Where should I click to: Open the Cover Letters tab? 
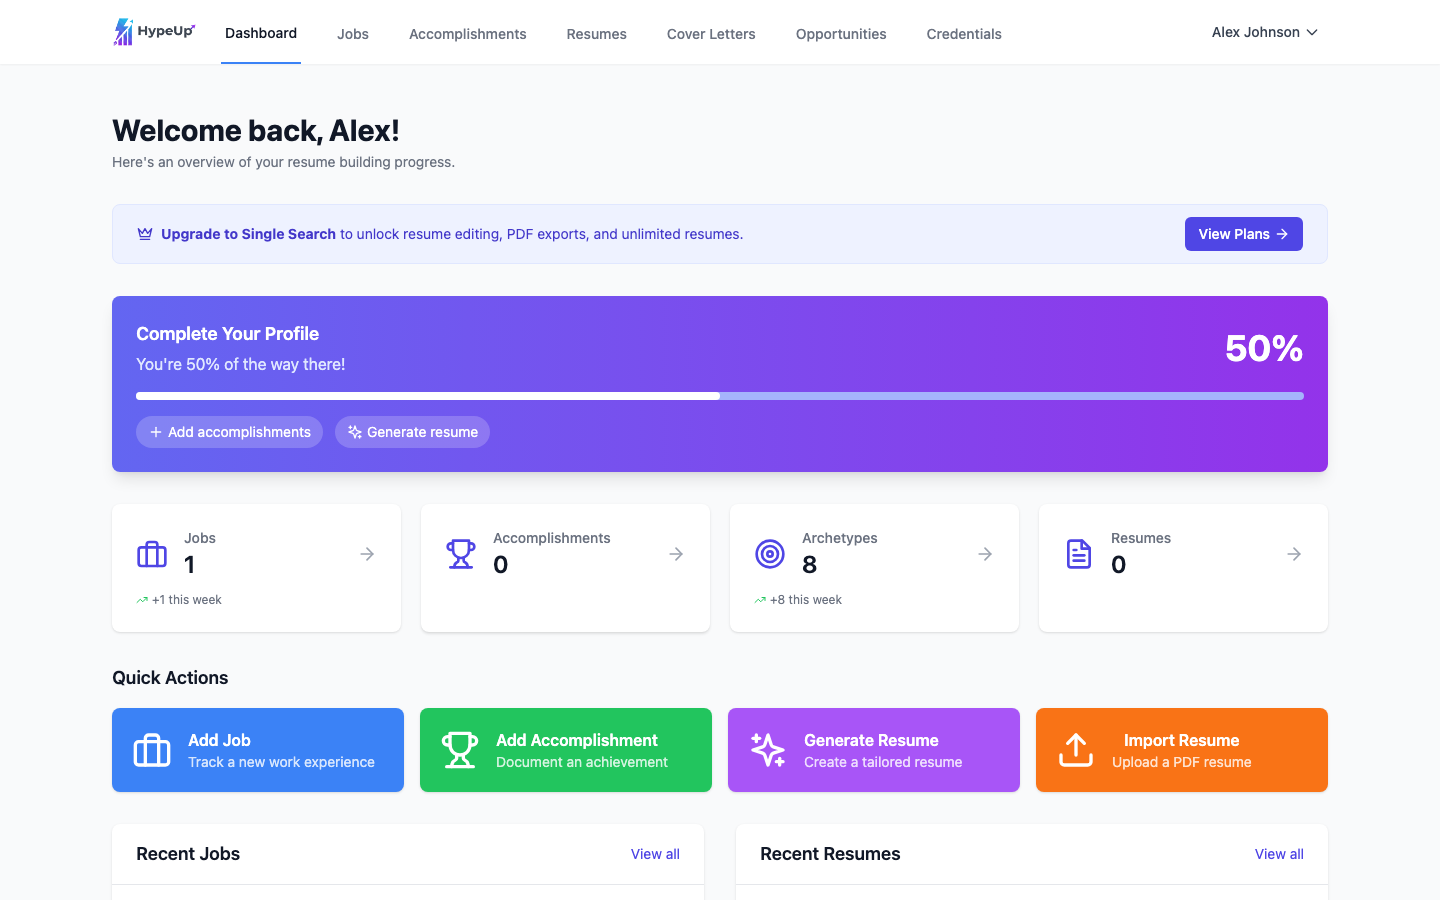point(711,34)
